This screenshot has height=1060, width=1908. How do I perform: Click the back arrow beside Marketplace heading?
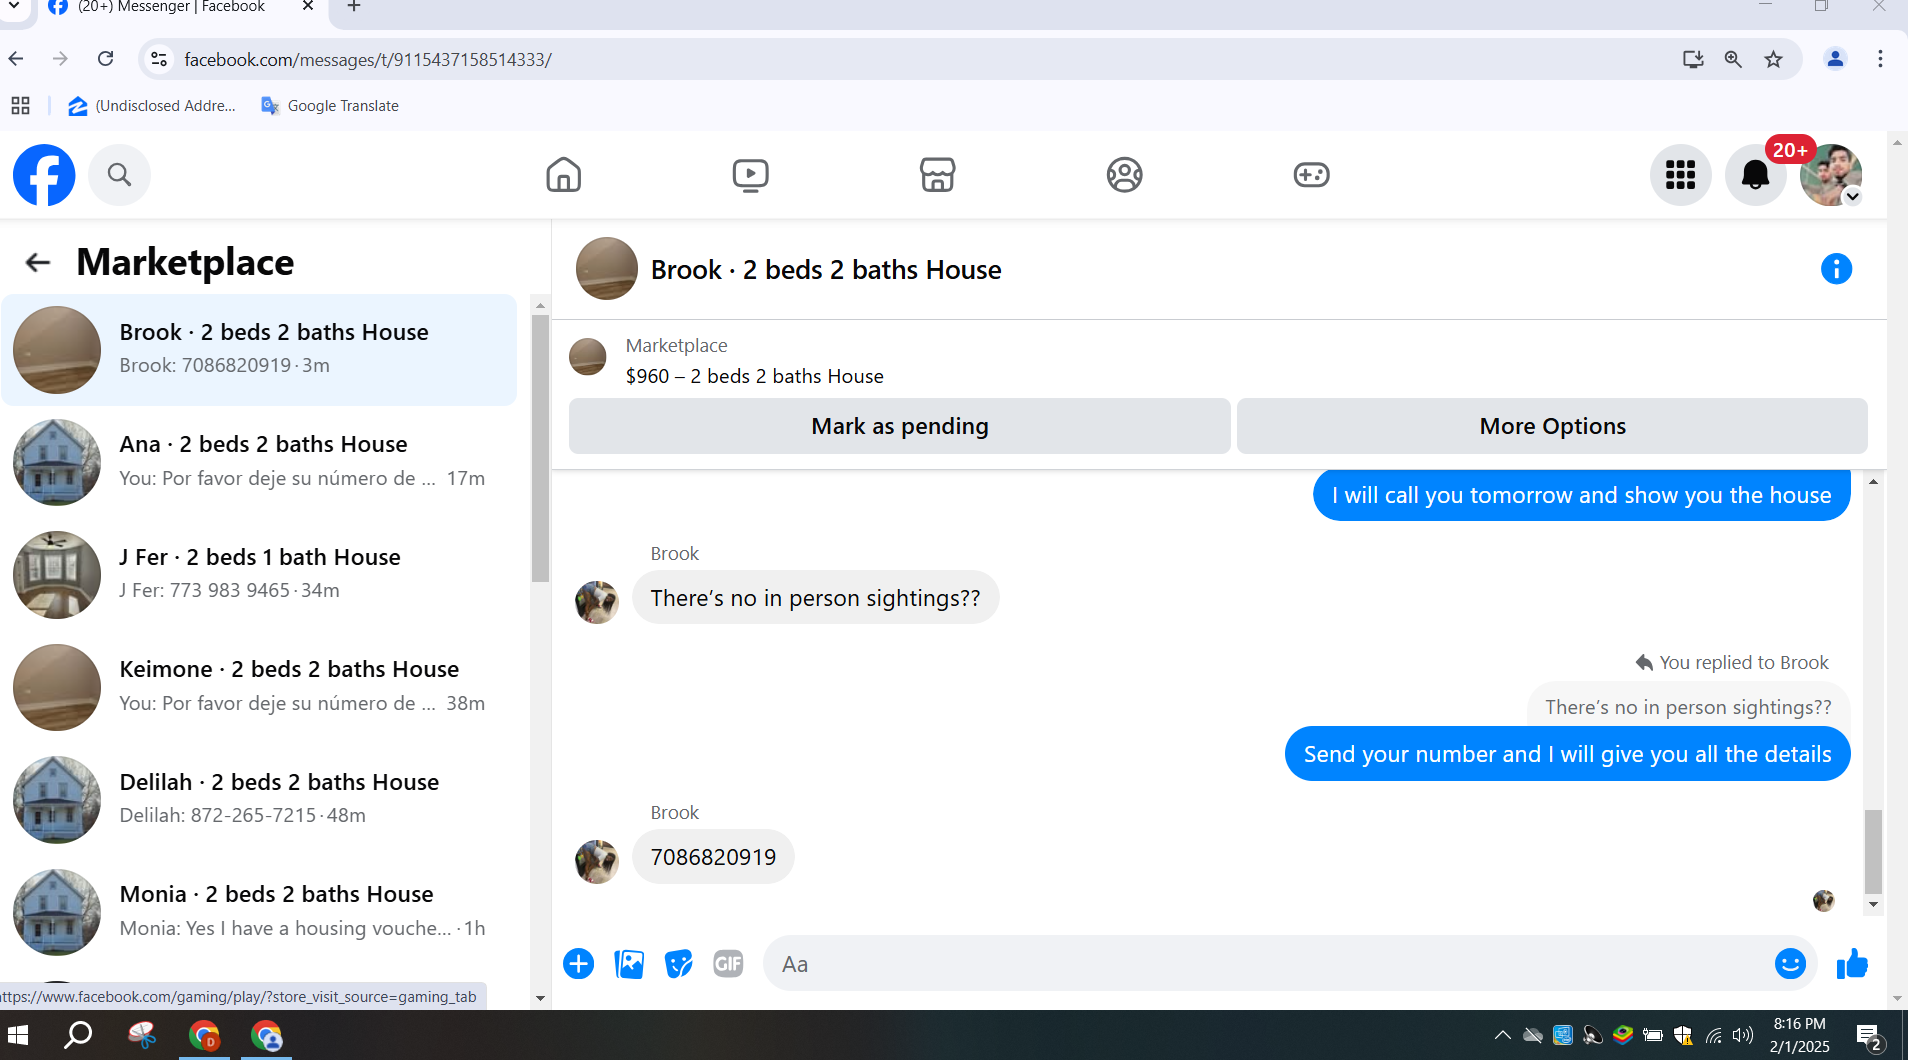[x=38, y=263]
